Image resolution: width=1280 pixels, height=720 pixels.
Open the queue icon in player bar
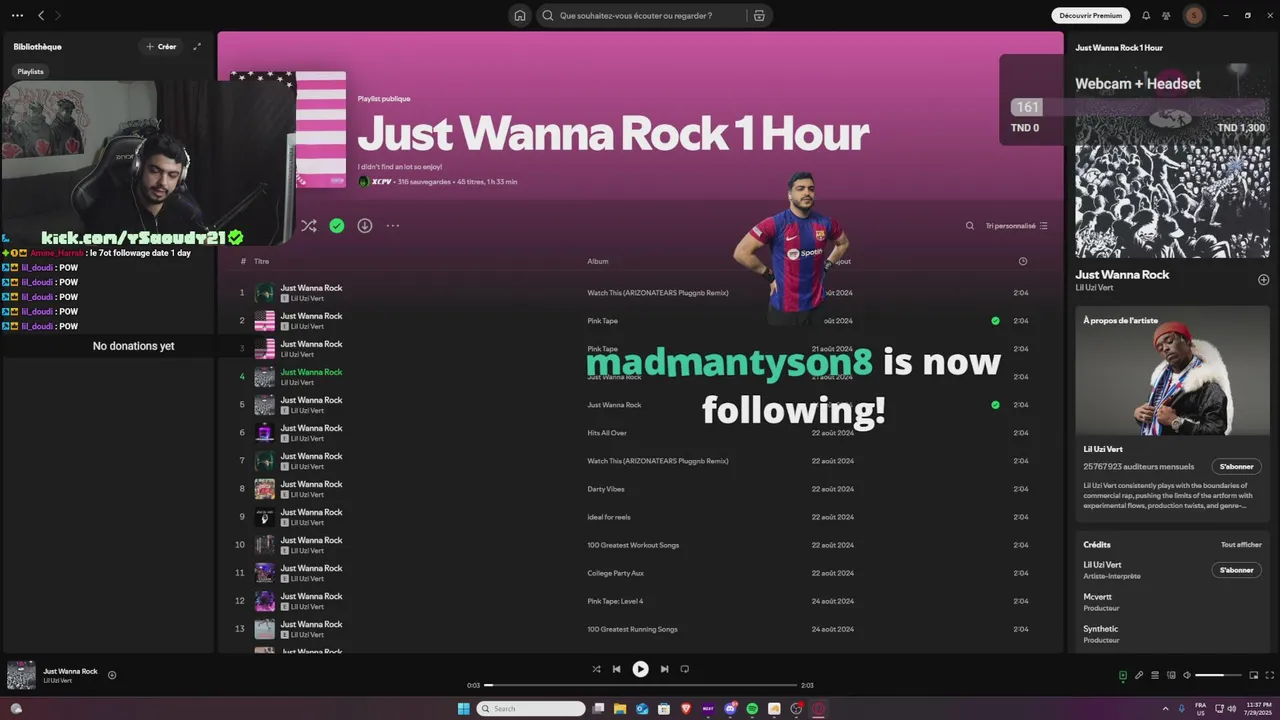1155,675
